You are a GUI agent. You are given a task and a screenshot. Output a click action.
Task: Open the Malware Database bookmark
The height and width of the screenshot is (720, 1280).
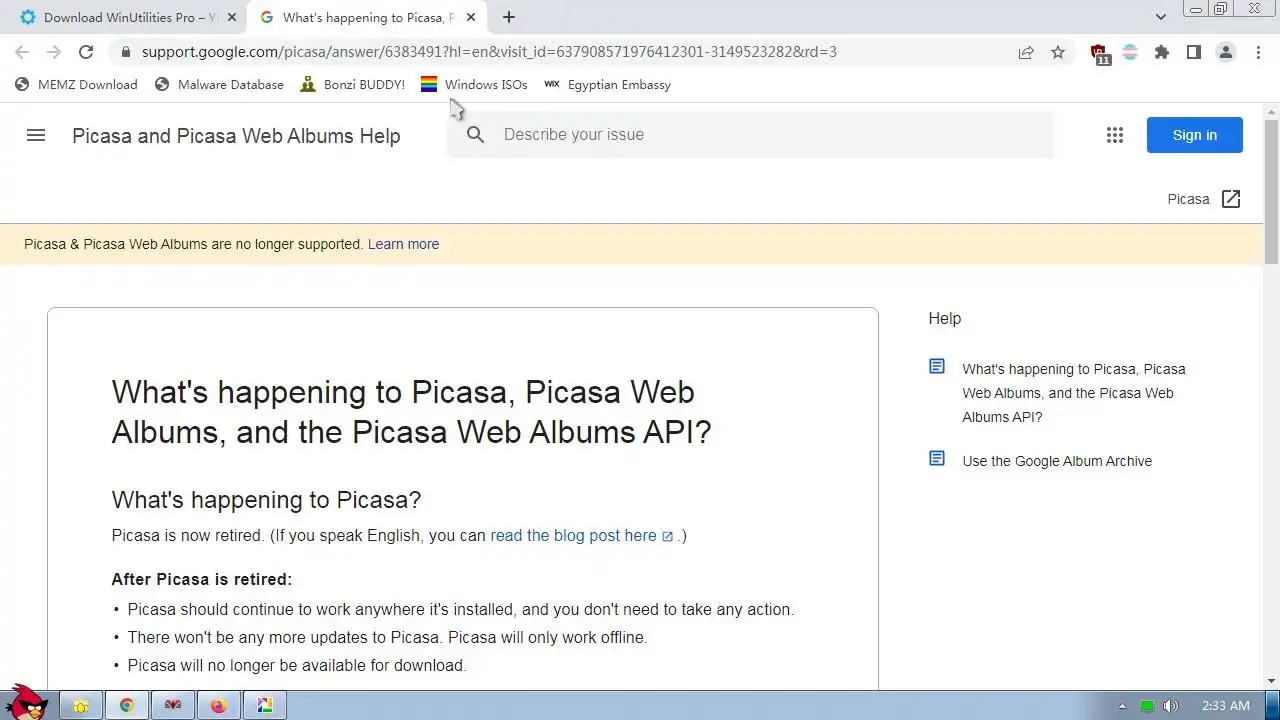[219, 85]
